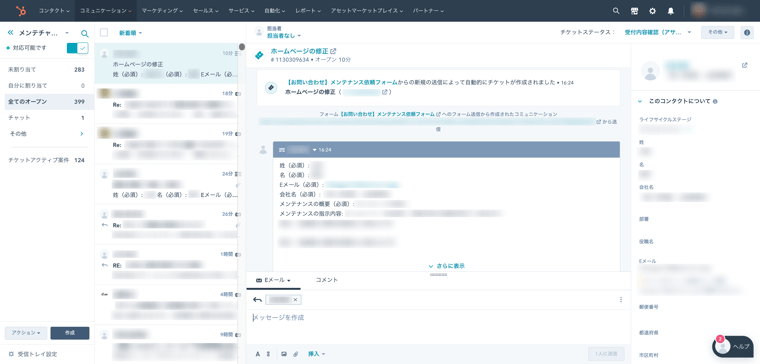Open the 自動化 menu
Image resolution: width=760 pixels, height=364 pixels.
point(275,11)
